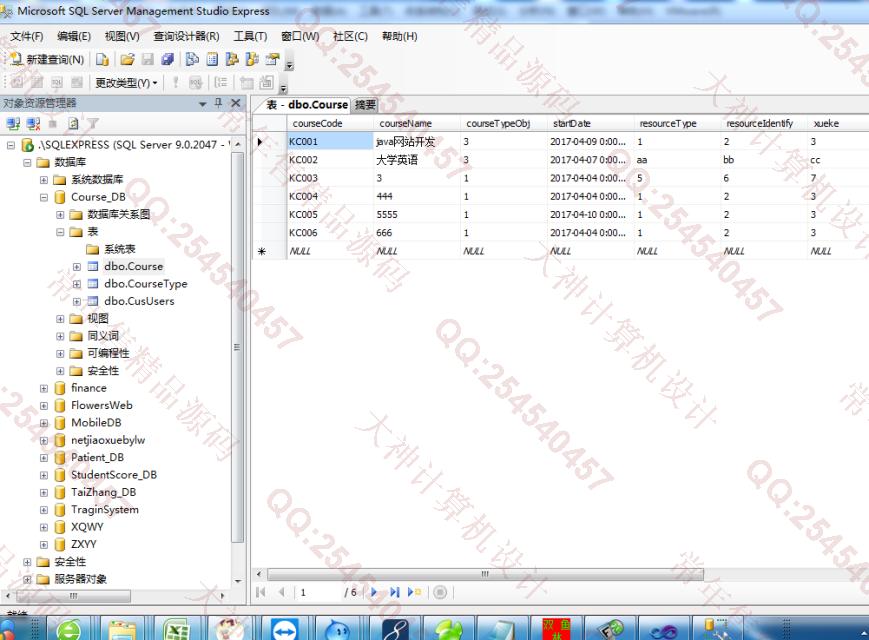Expand the dbo.Course table node
Viewport: 869px width, 640px height.
click(x=77, y=267)
